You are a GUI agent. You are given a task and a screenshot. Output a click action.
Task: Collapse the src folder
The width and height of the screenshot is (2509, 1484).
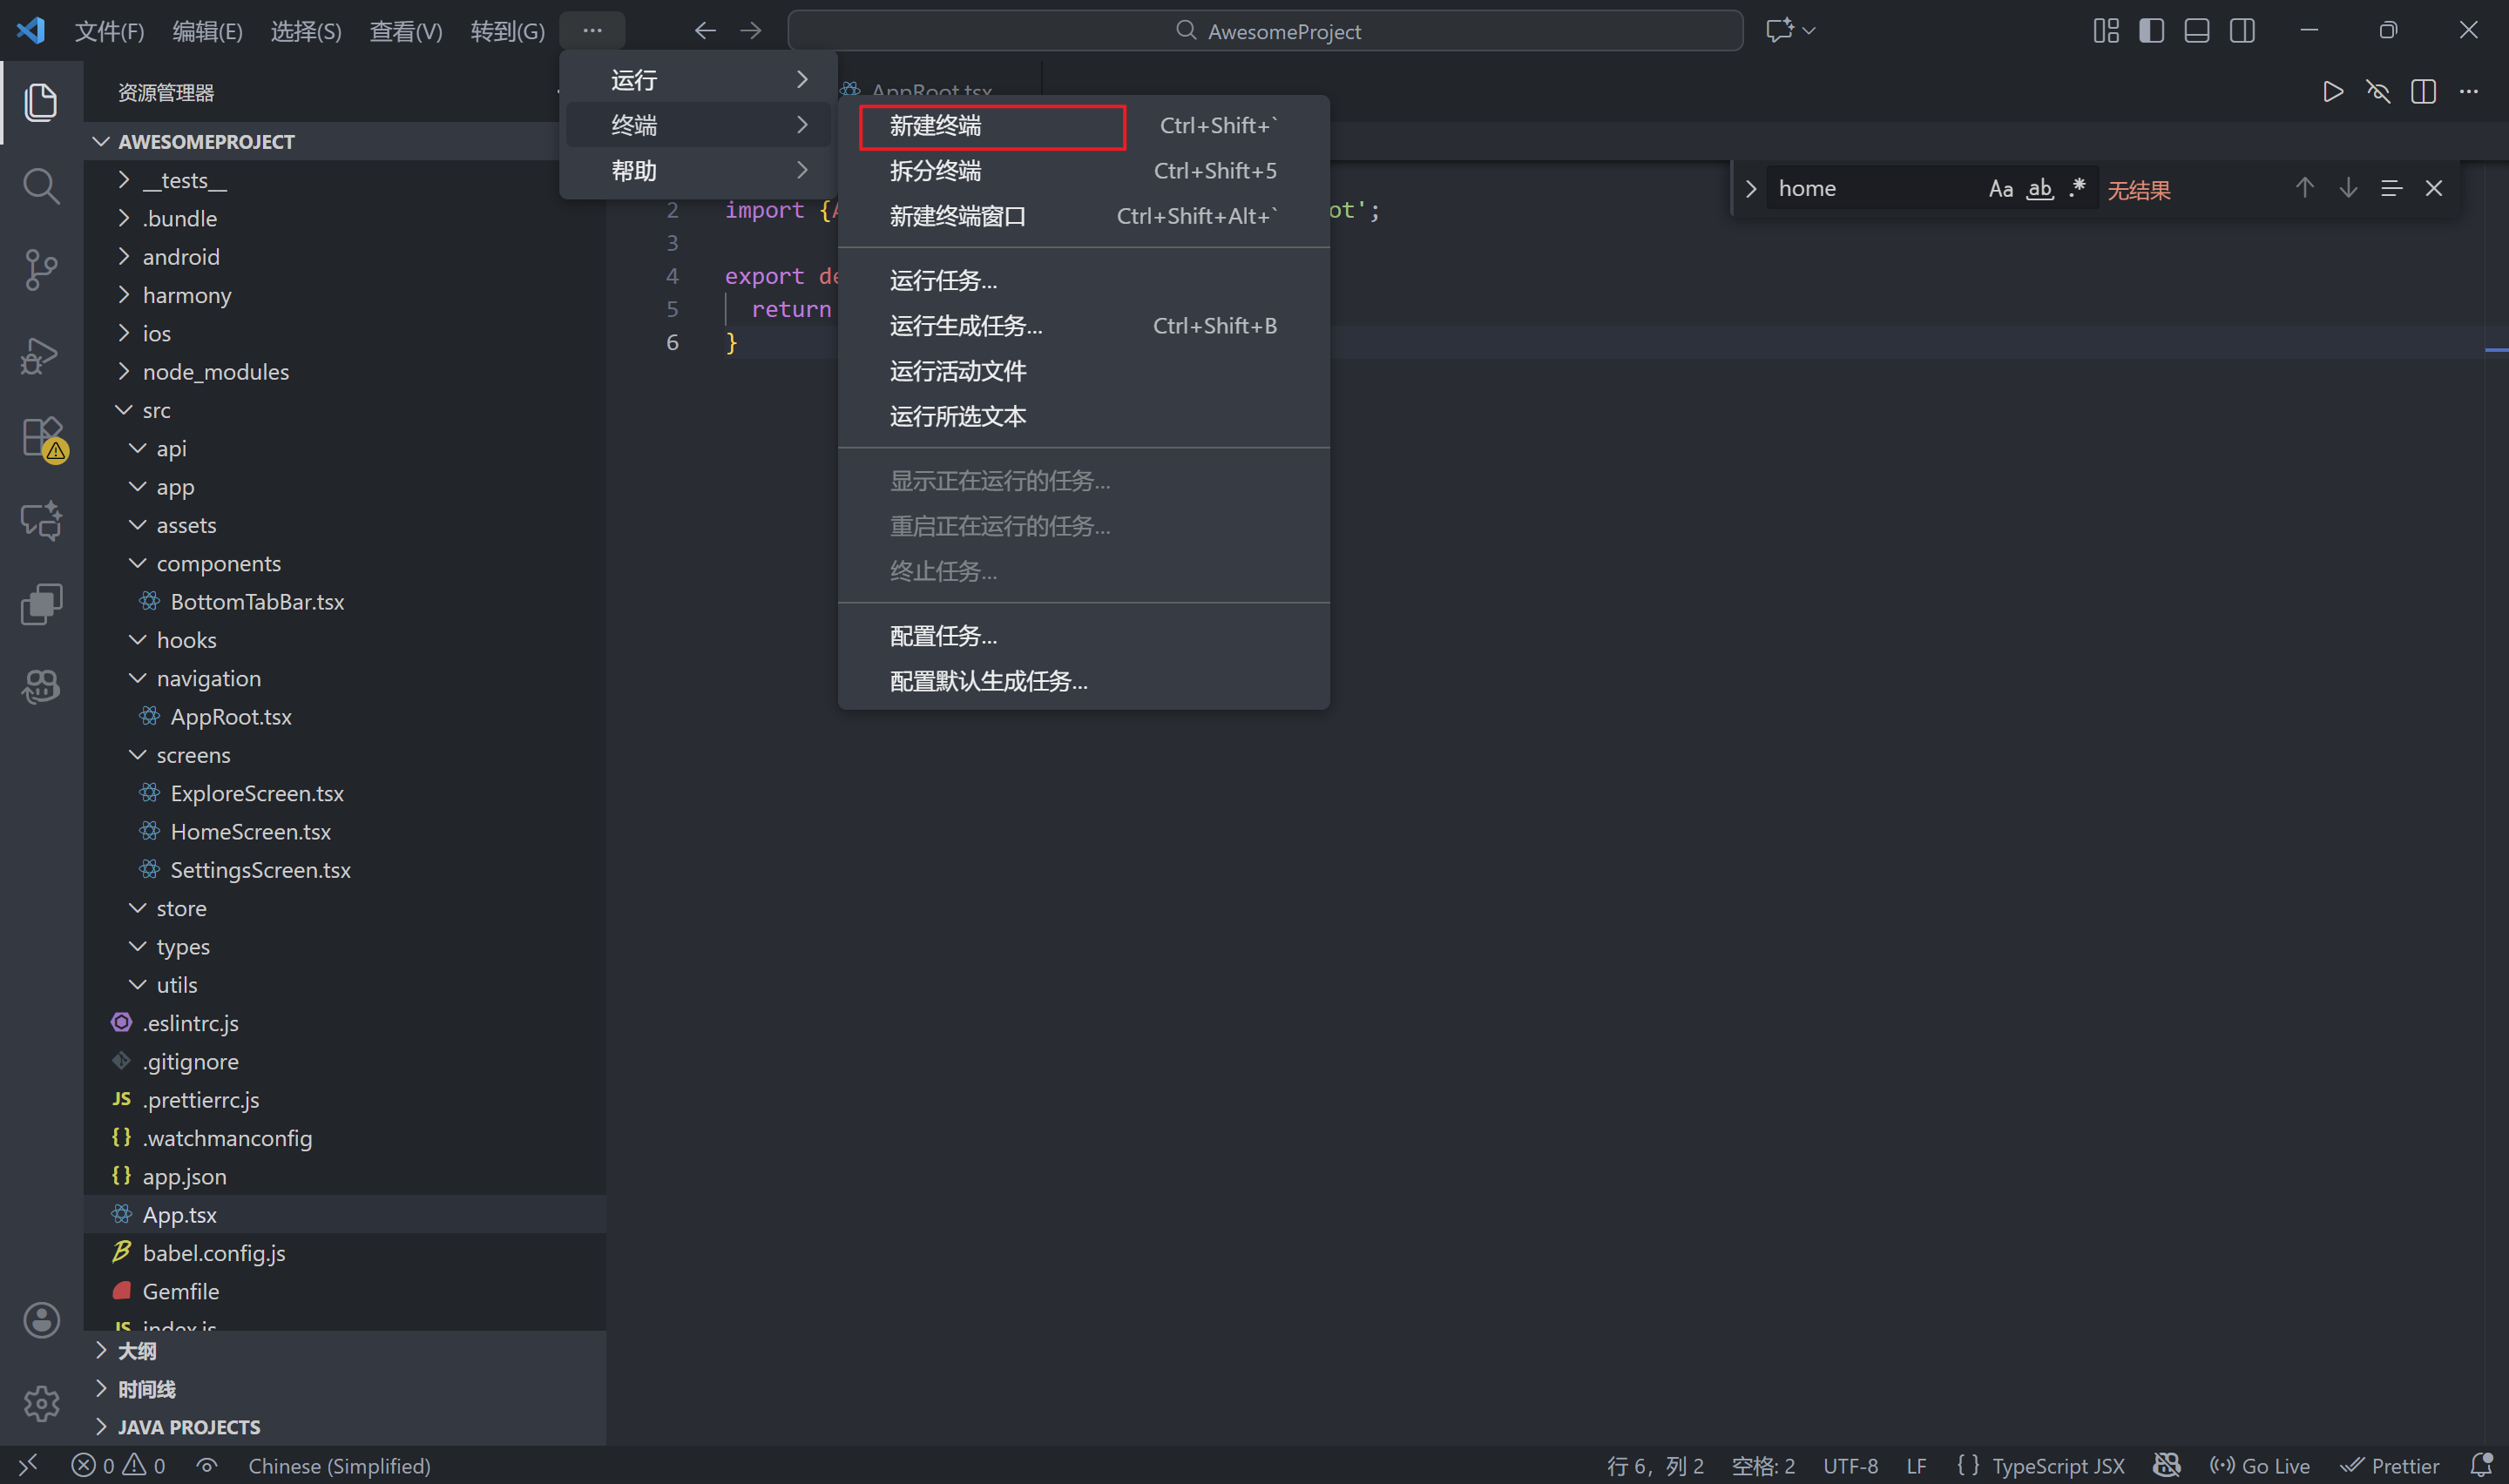point(157,409)
